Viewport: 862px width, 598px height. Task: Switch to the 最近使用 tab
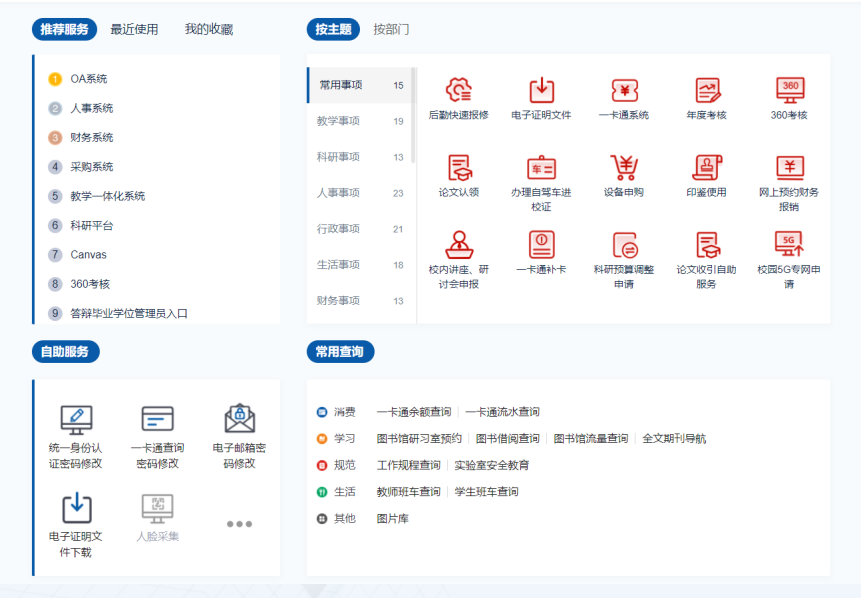[134, 29]
